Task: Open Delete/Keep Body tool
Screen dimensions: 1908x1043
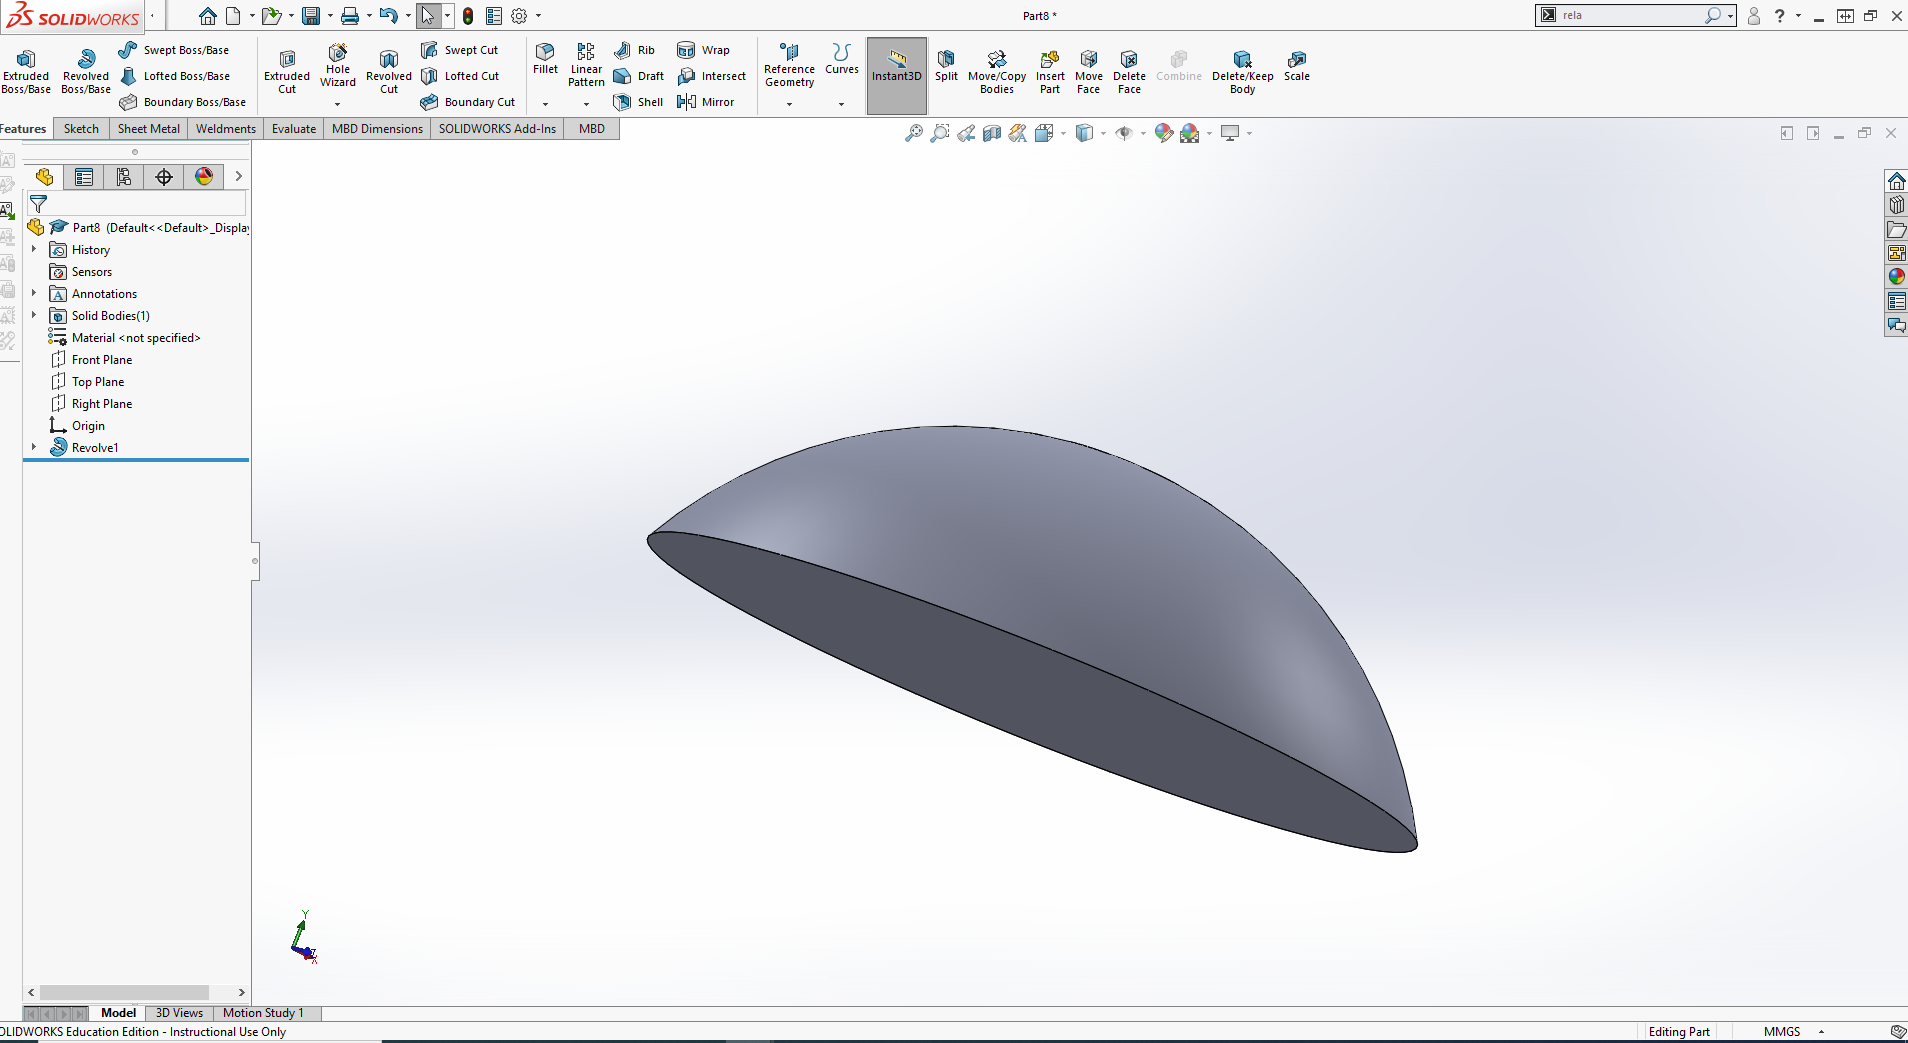Action: tap(1242, 71)
